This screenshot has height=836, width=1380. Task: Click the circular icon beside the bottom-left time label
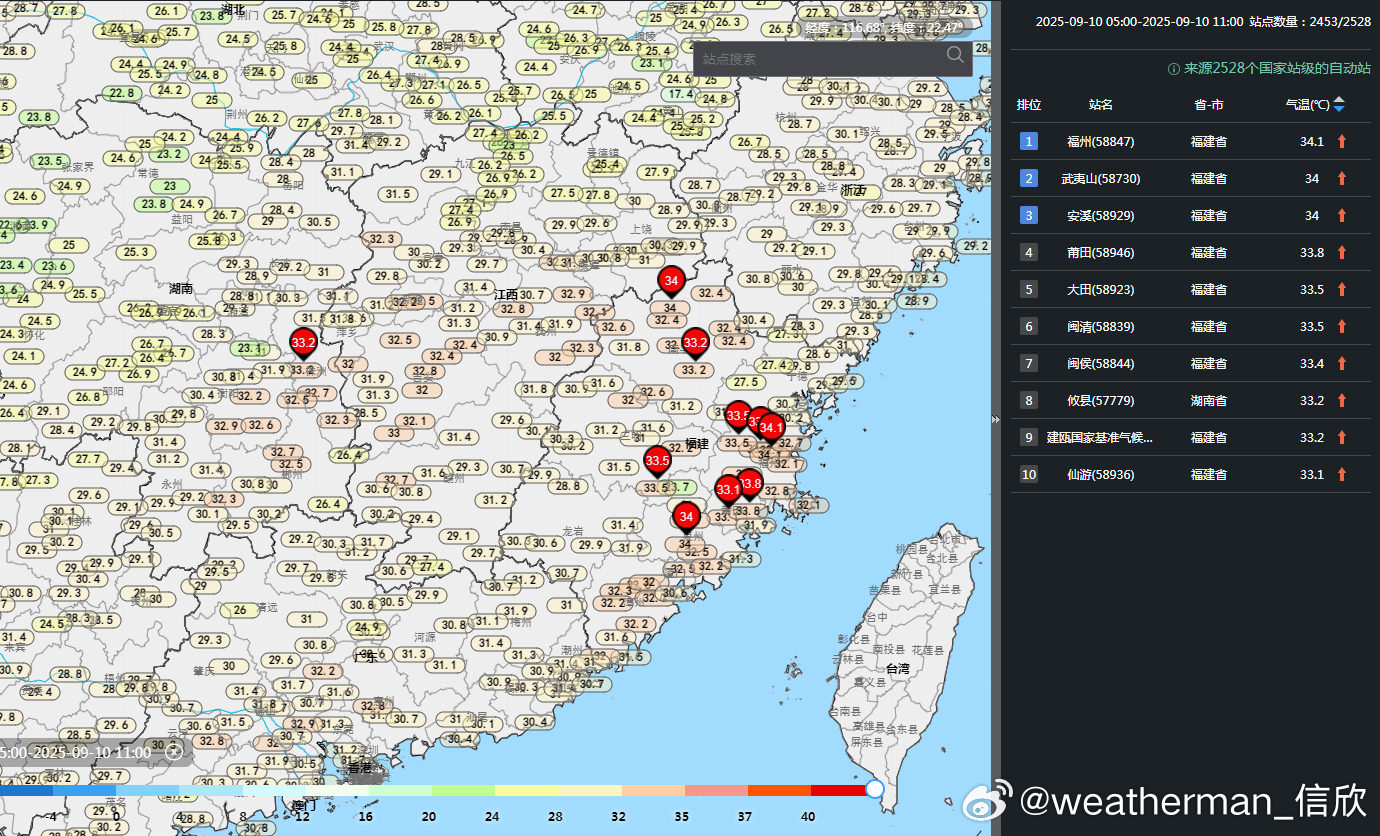click(x=174, y=752)
